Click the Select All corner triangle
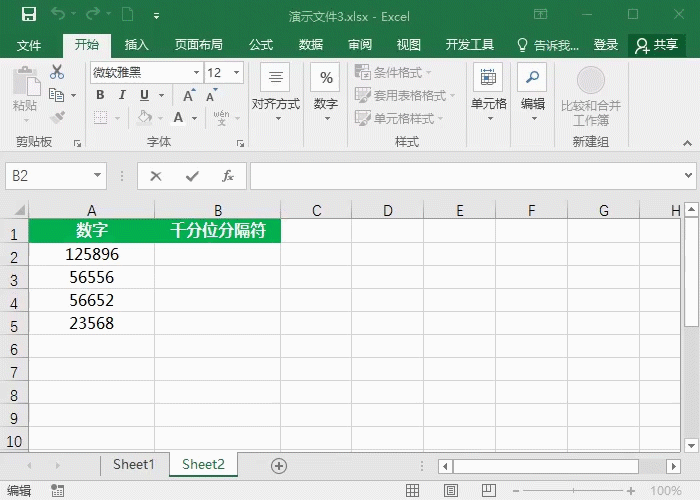The image size is (700, 500). [x=19, y=210]
